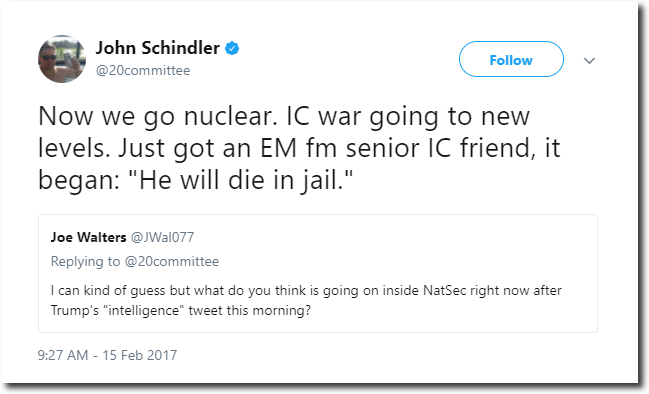This screenshot has width=649, height=394.
Task: Click the blue verified badge beside John Schindler
Action: coord(232,48)
